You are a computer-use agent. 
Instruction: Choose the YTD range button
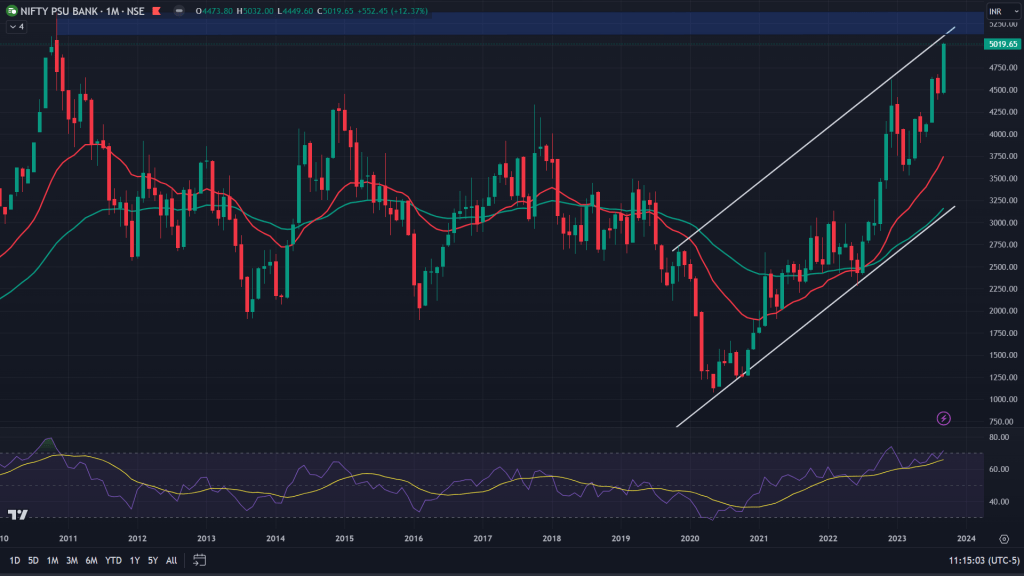[112, 560]
